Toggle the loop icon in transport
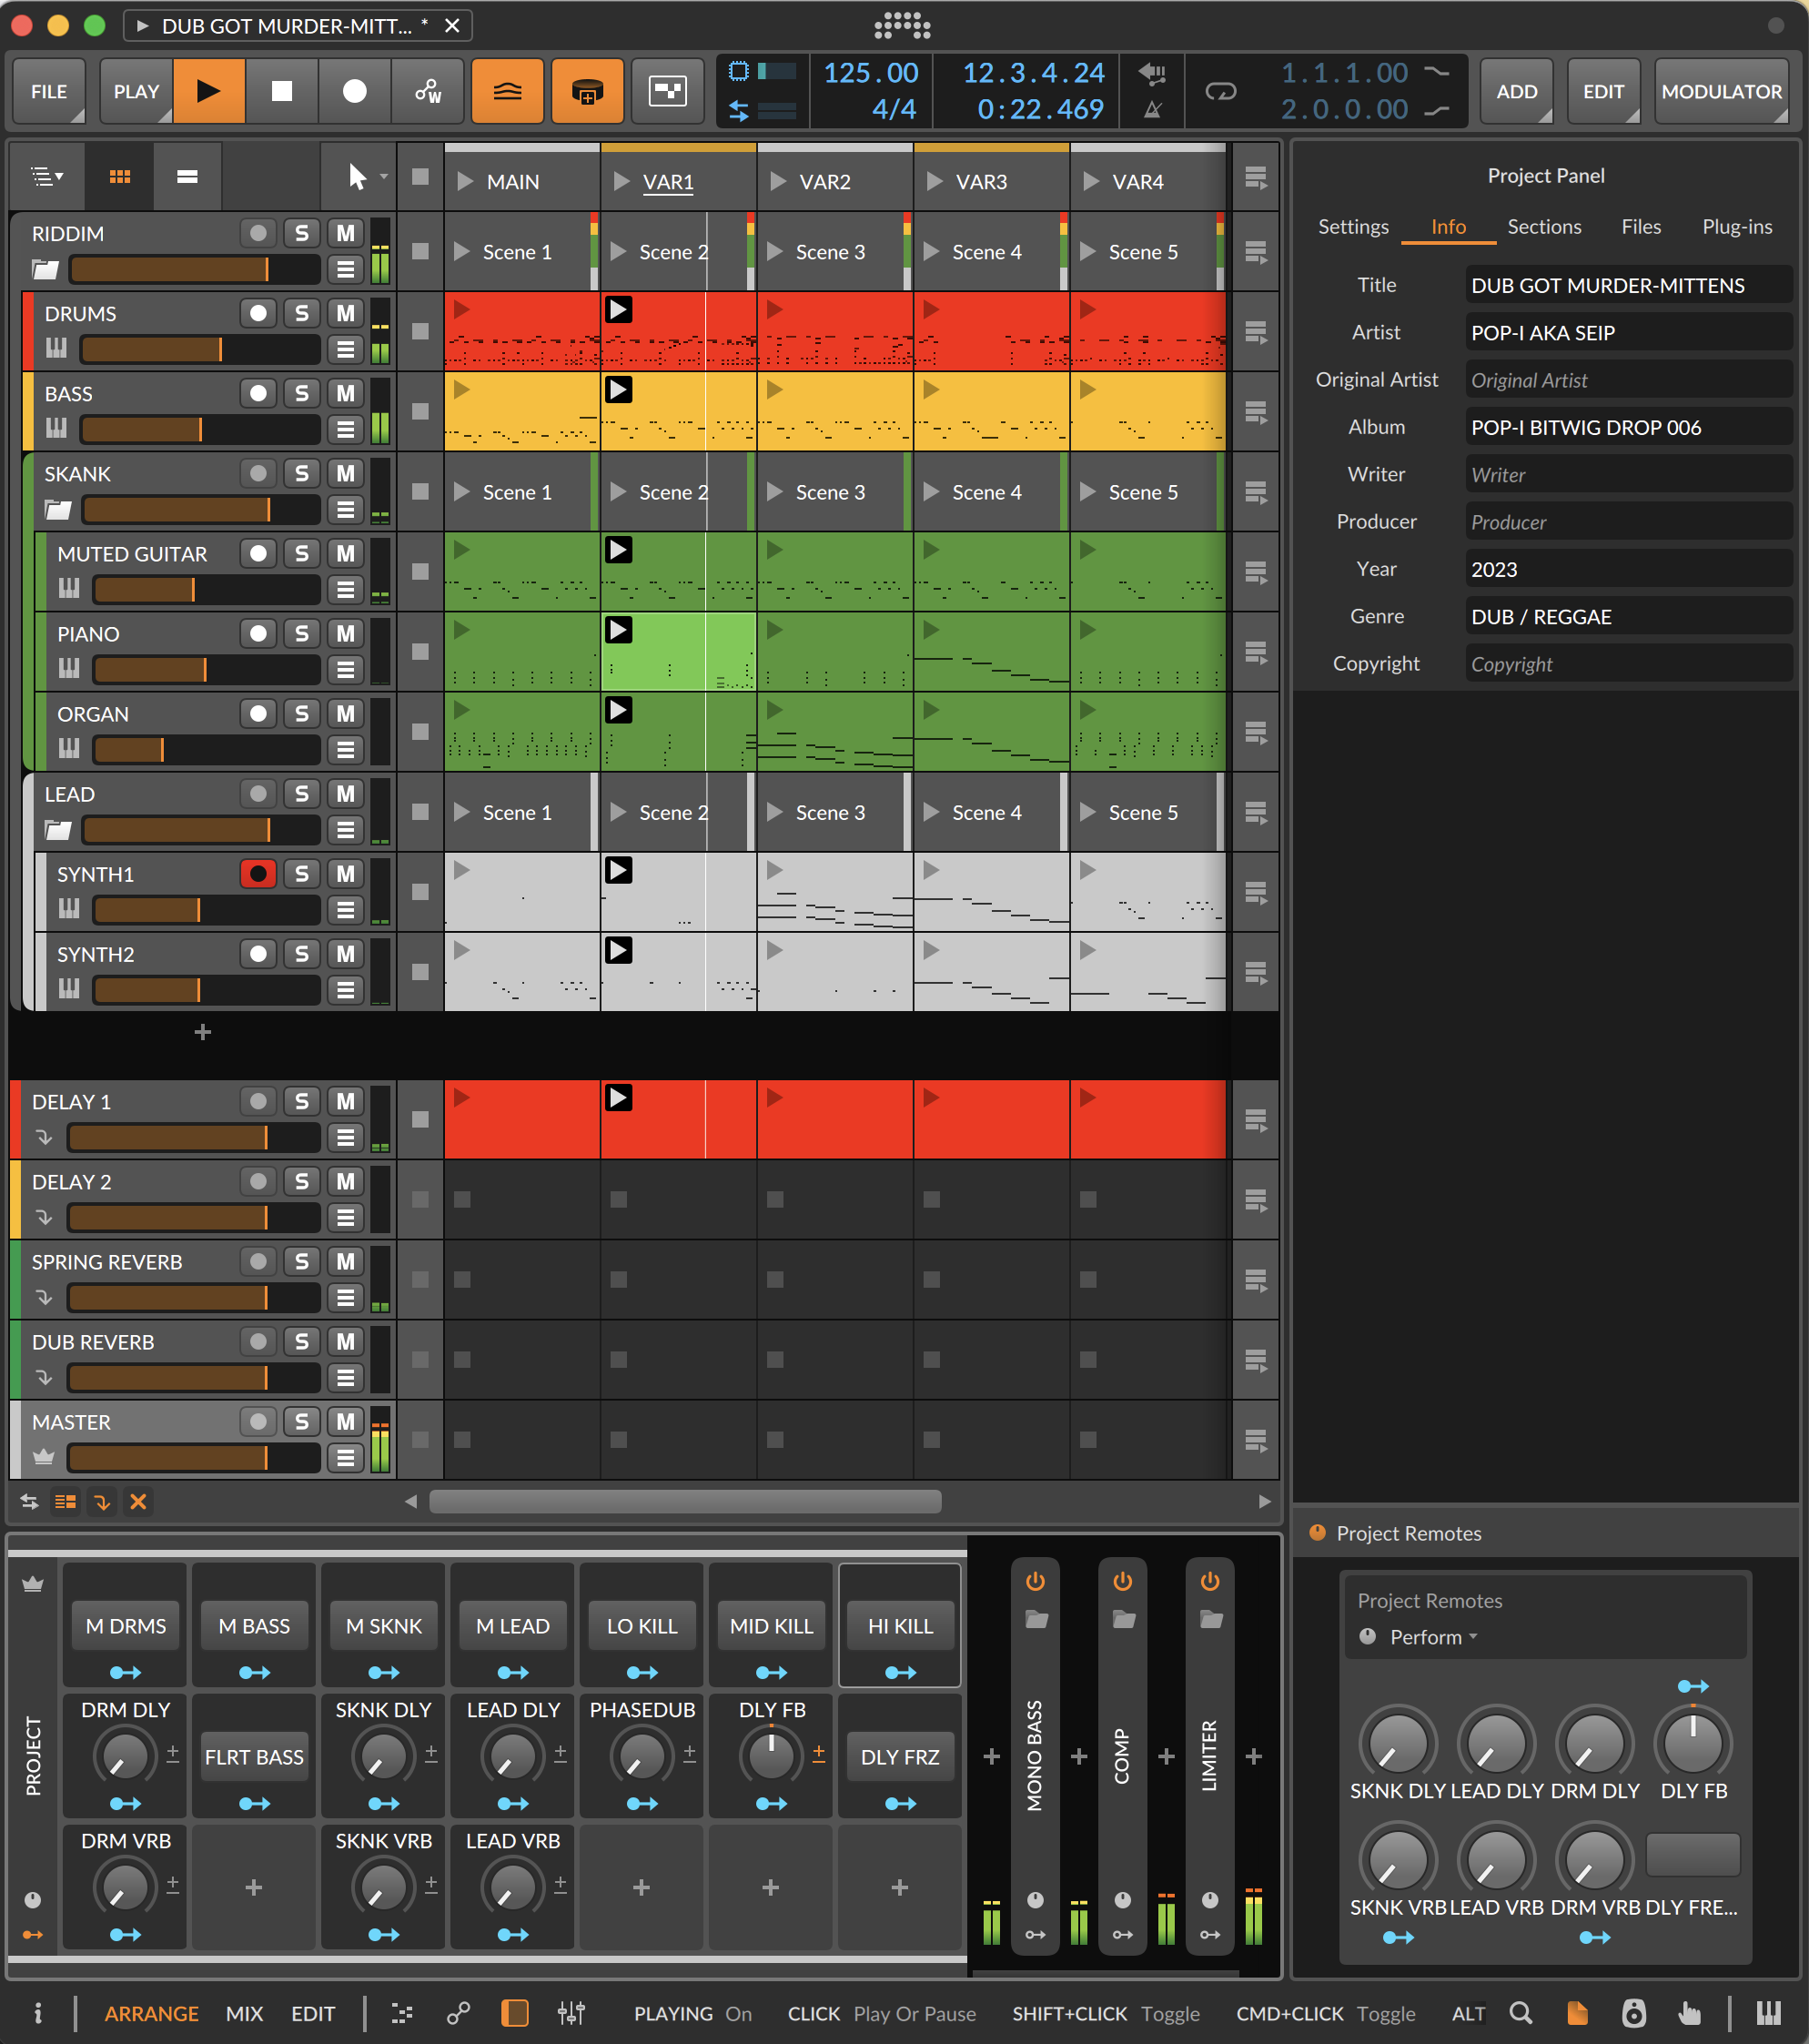Screen dimensions: 1809x2044 click(1220, 91)
